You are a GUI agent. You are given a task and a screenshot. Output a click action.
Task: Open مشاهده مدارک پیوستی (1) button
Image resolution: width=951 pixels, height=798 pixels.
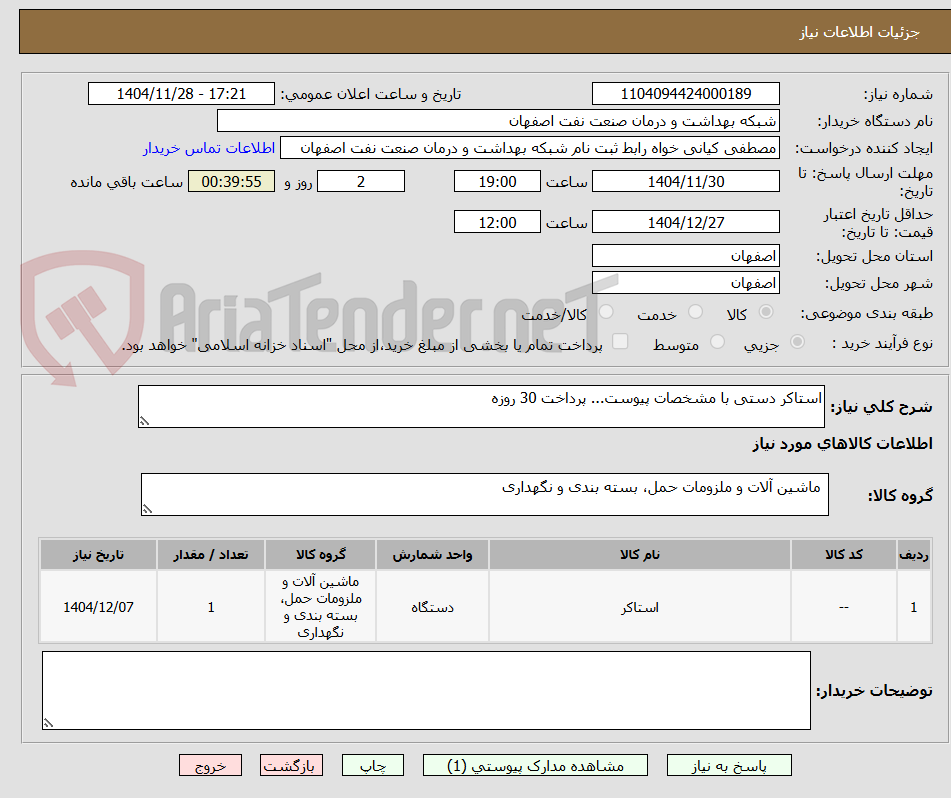click(535, 766)
